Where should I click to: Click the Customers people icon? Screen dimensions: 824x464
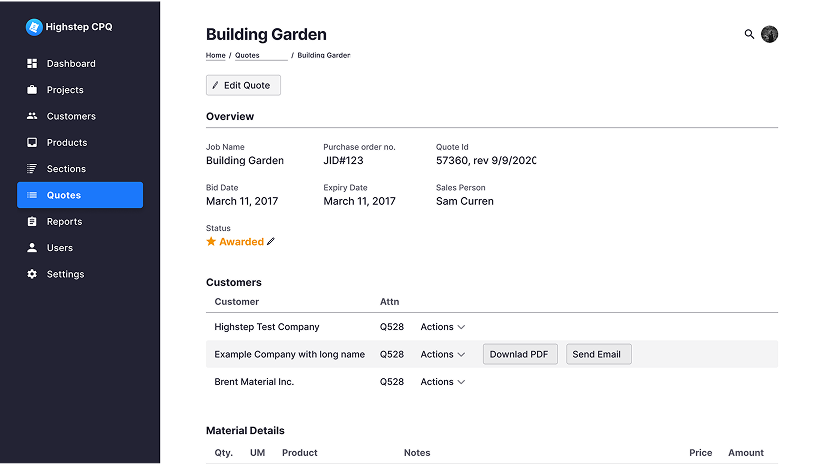pyautogui.click(x=32, y=116)
